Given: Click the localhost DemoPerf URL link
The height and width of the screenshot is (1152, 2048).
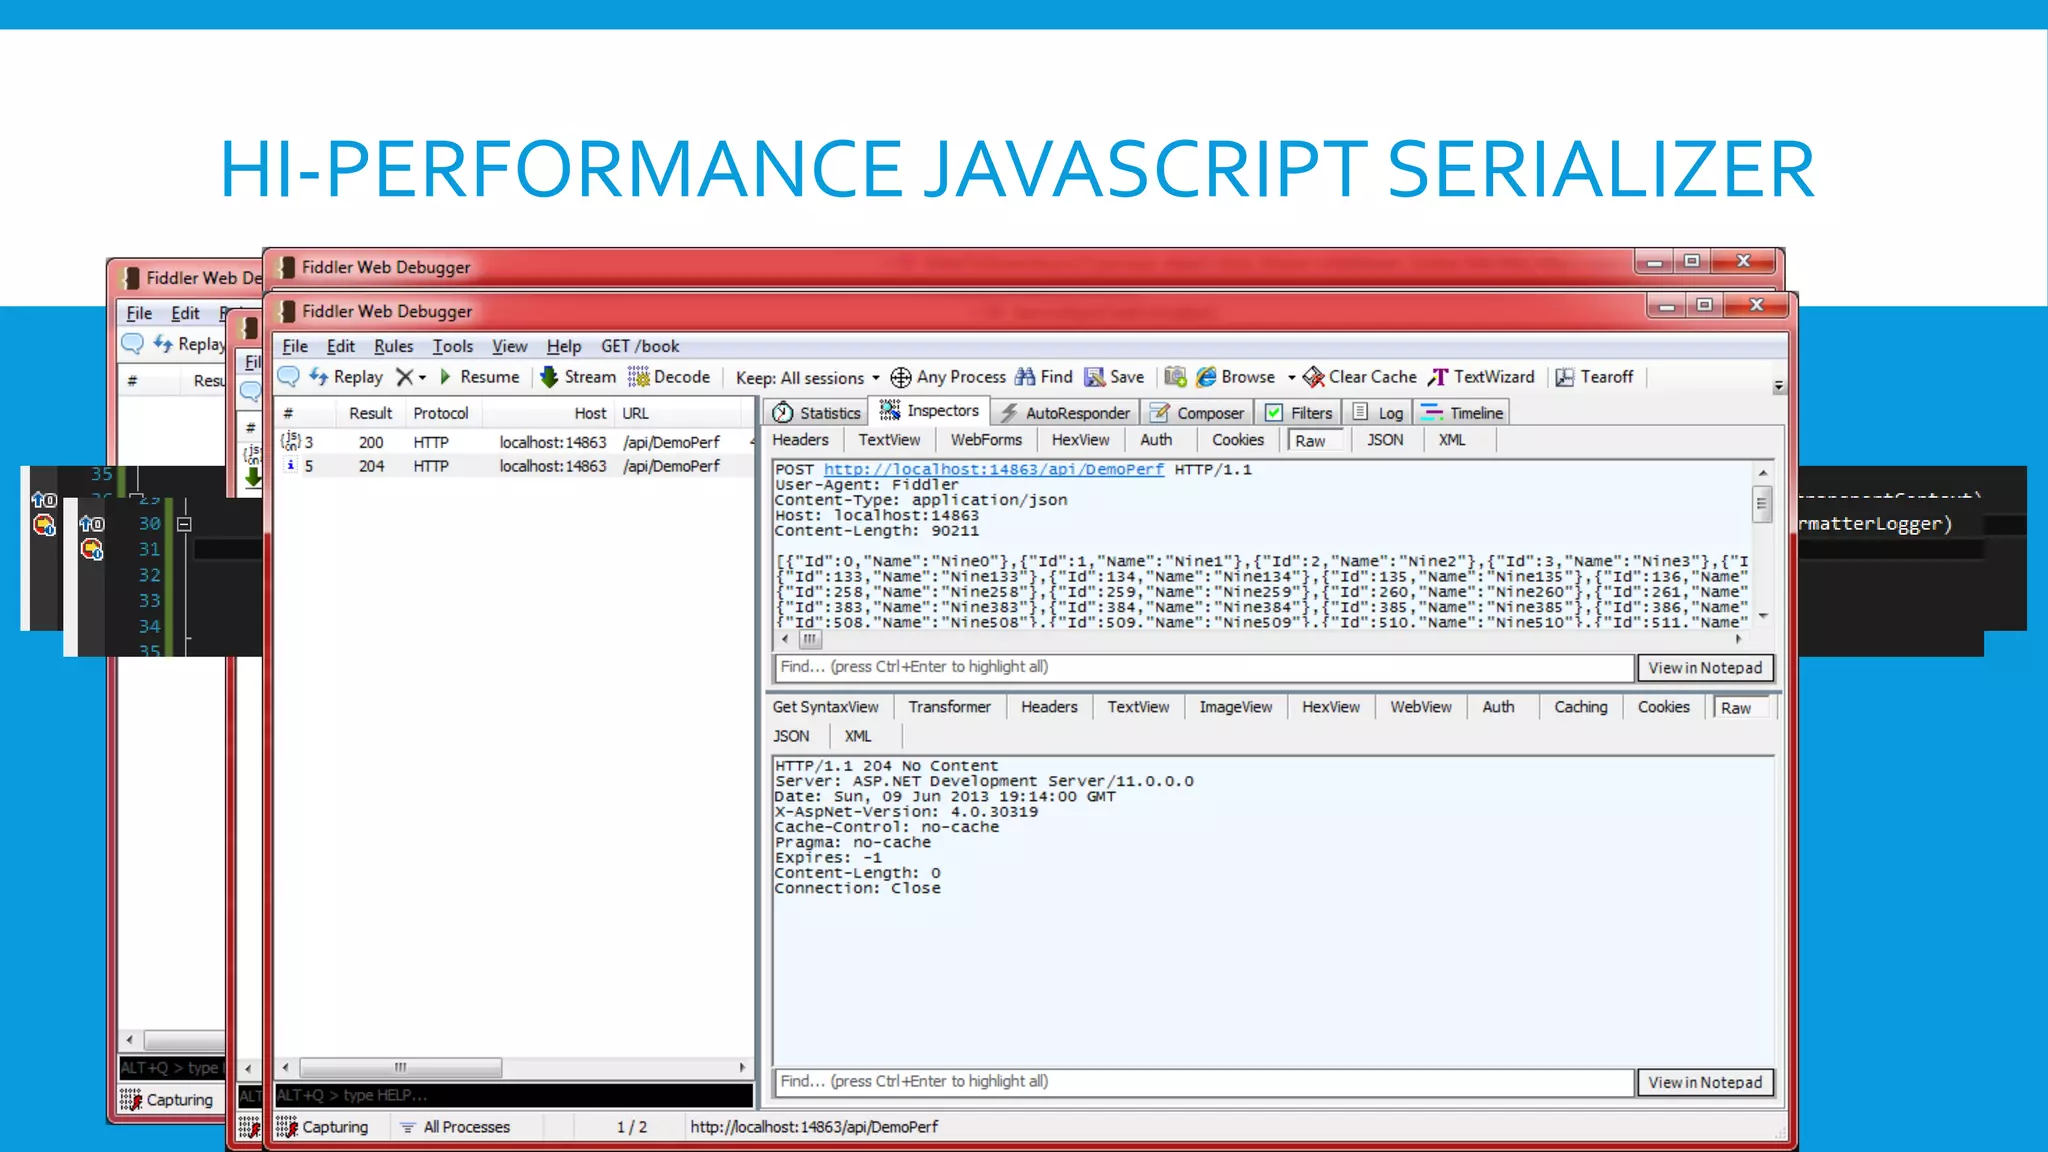Looking at the screenshot, I should point(993,469).
